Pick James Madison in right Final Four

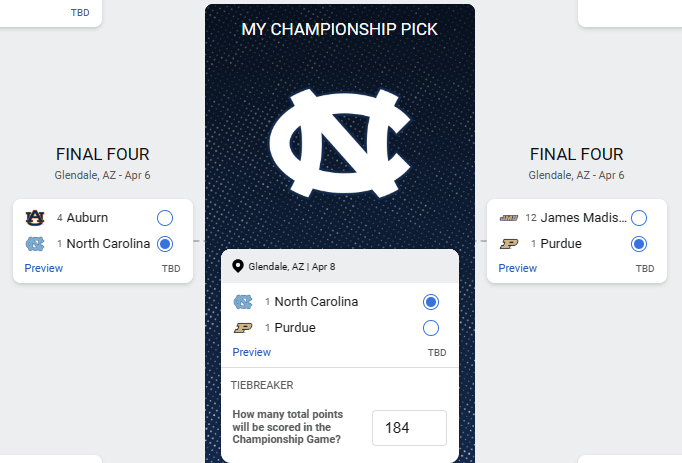pos(639,218)
